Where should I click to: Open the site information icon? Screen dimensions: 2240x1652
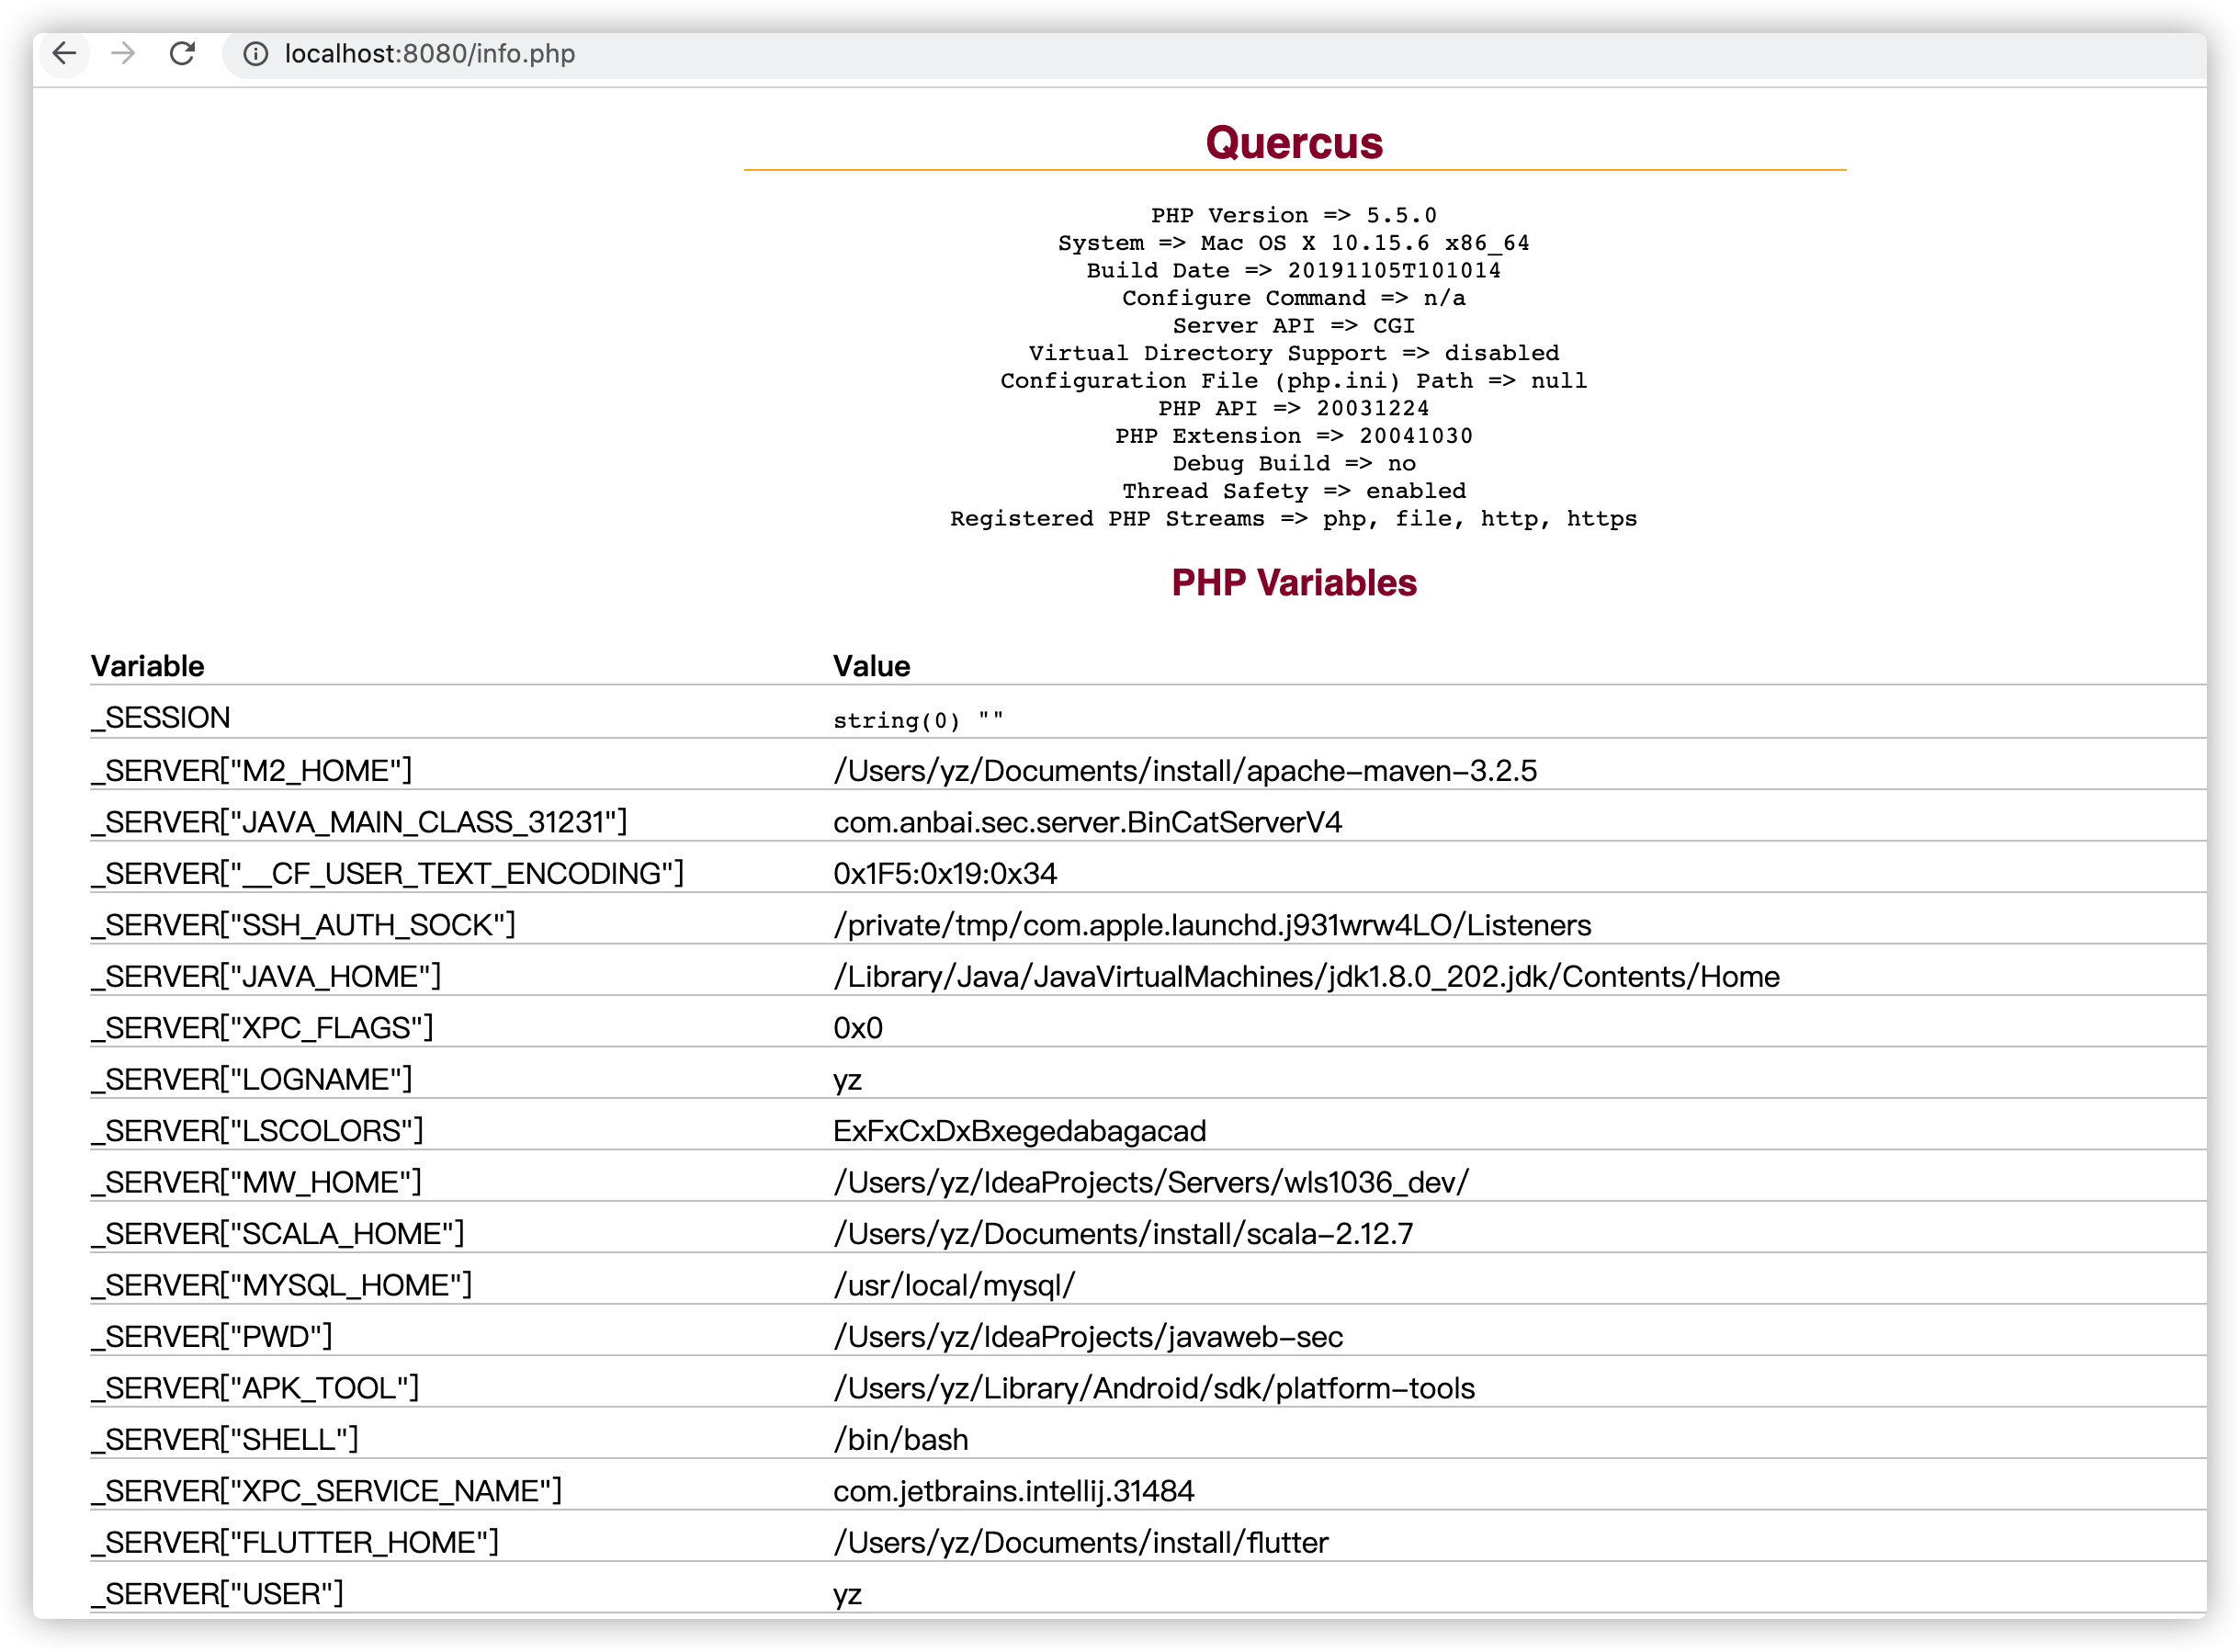coord(256,54)
